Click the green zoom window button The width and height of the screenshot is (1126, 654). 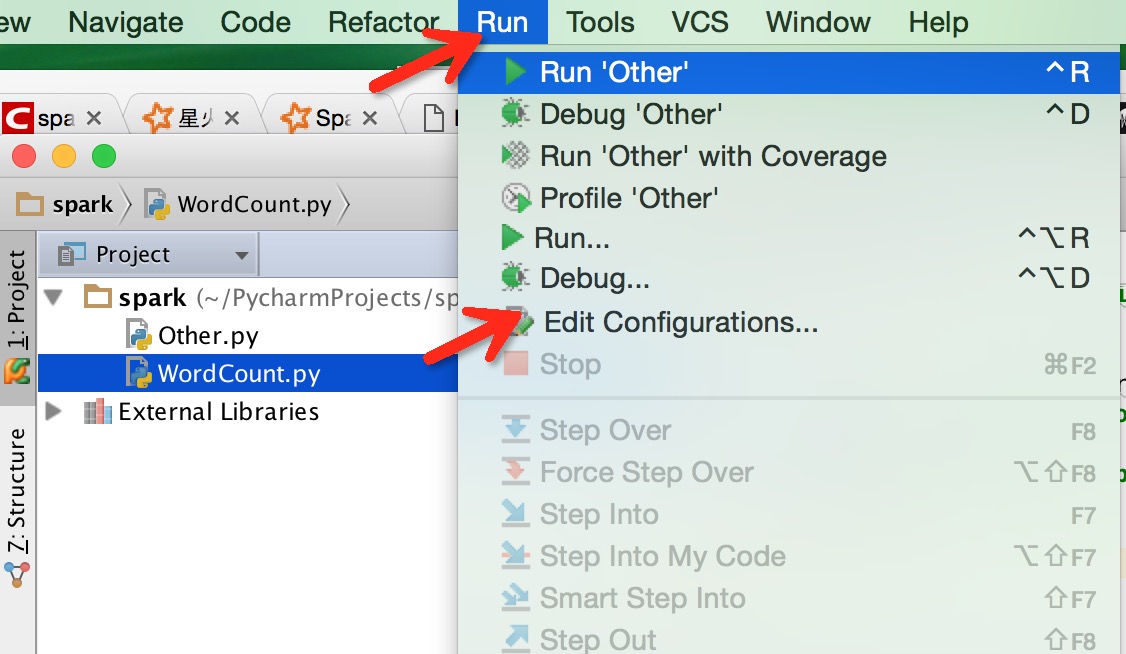tap(104, 156)
